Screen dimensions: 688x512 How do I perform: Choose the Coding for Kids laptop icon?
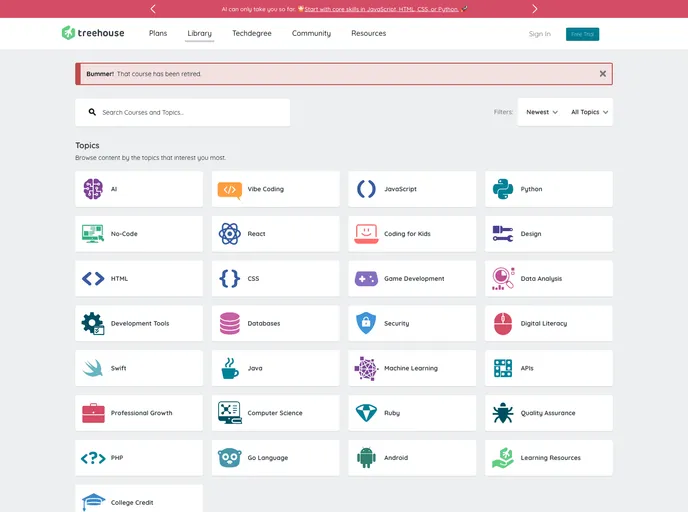coord(366,234)
